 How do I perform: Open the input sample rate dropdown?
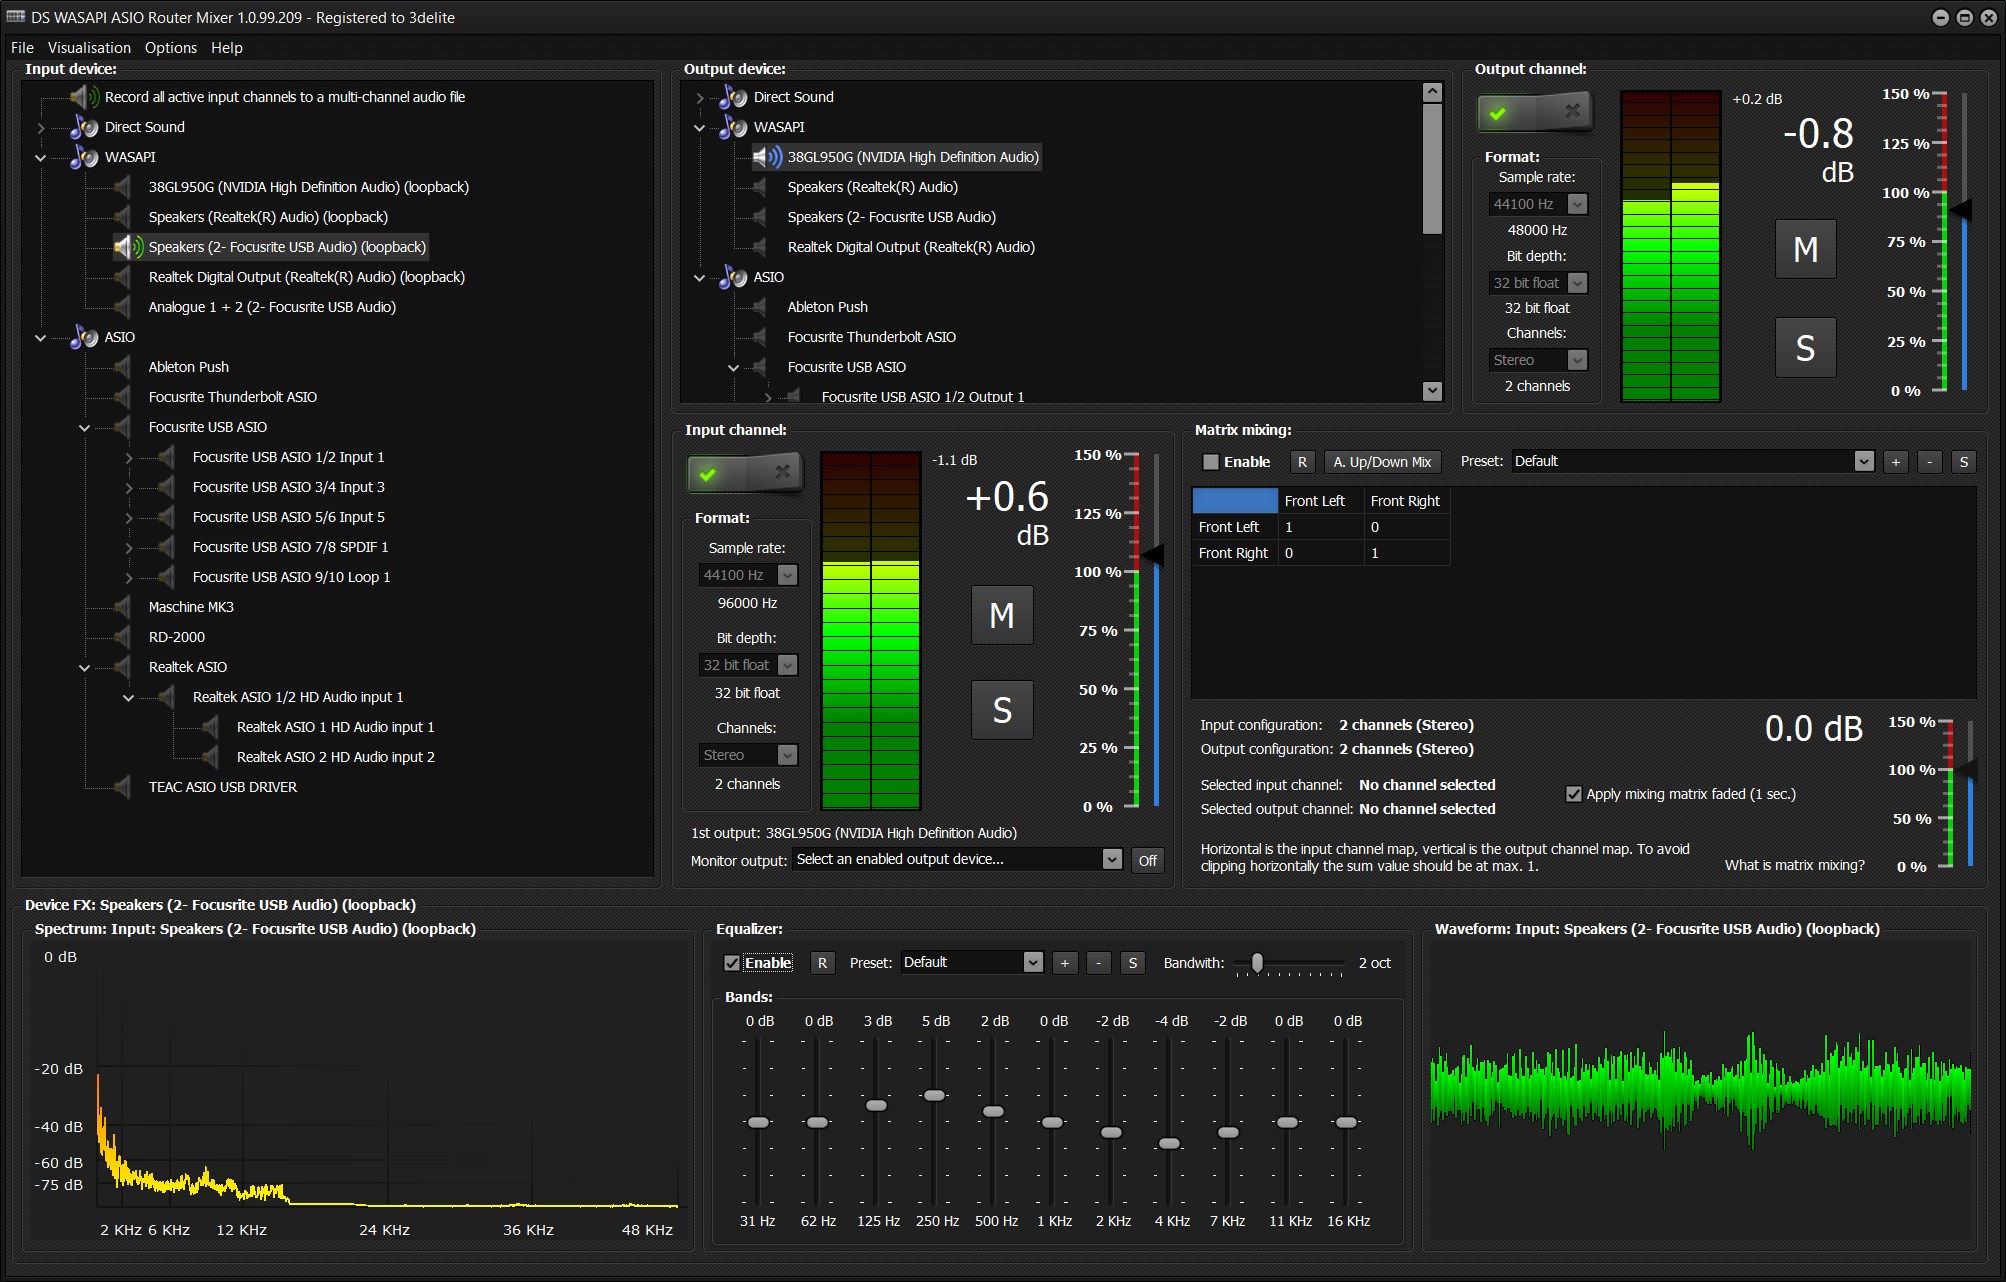click(x=787, y=575)
